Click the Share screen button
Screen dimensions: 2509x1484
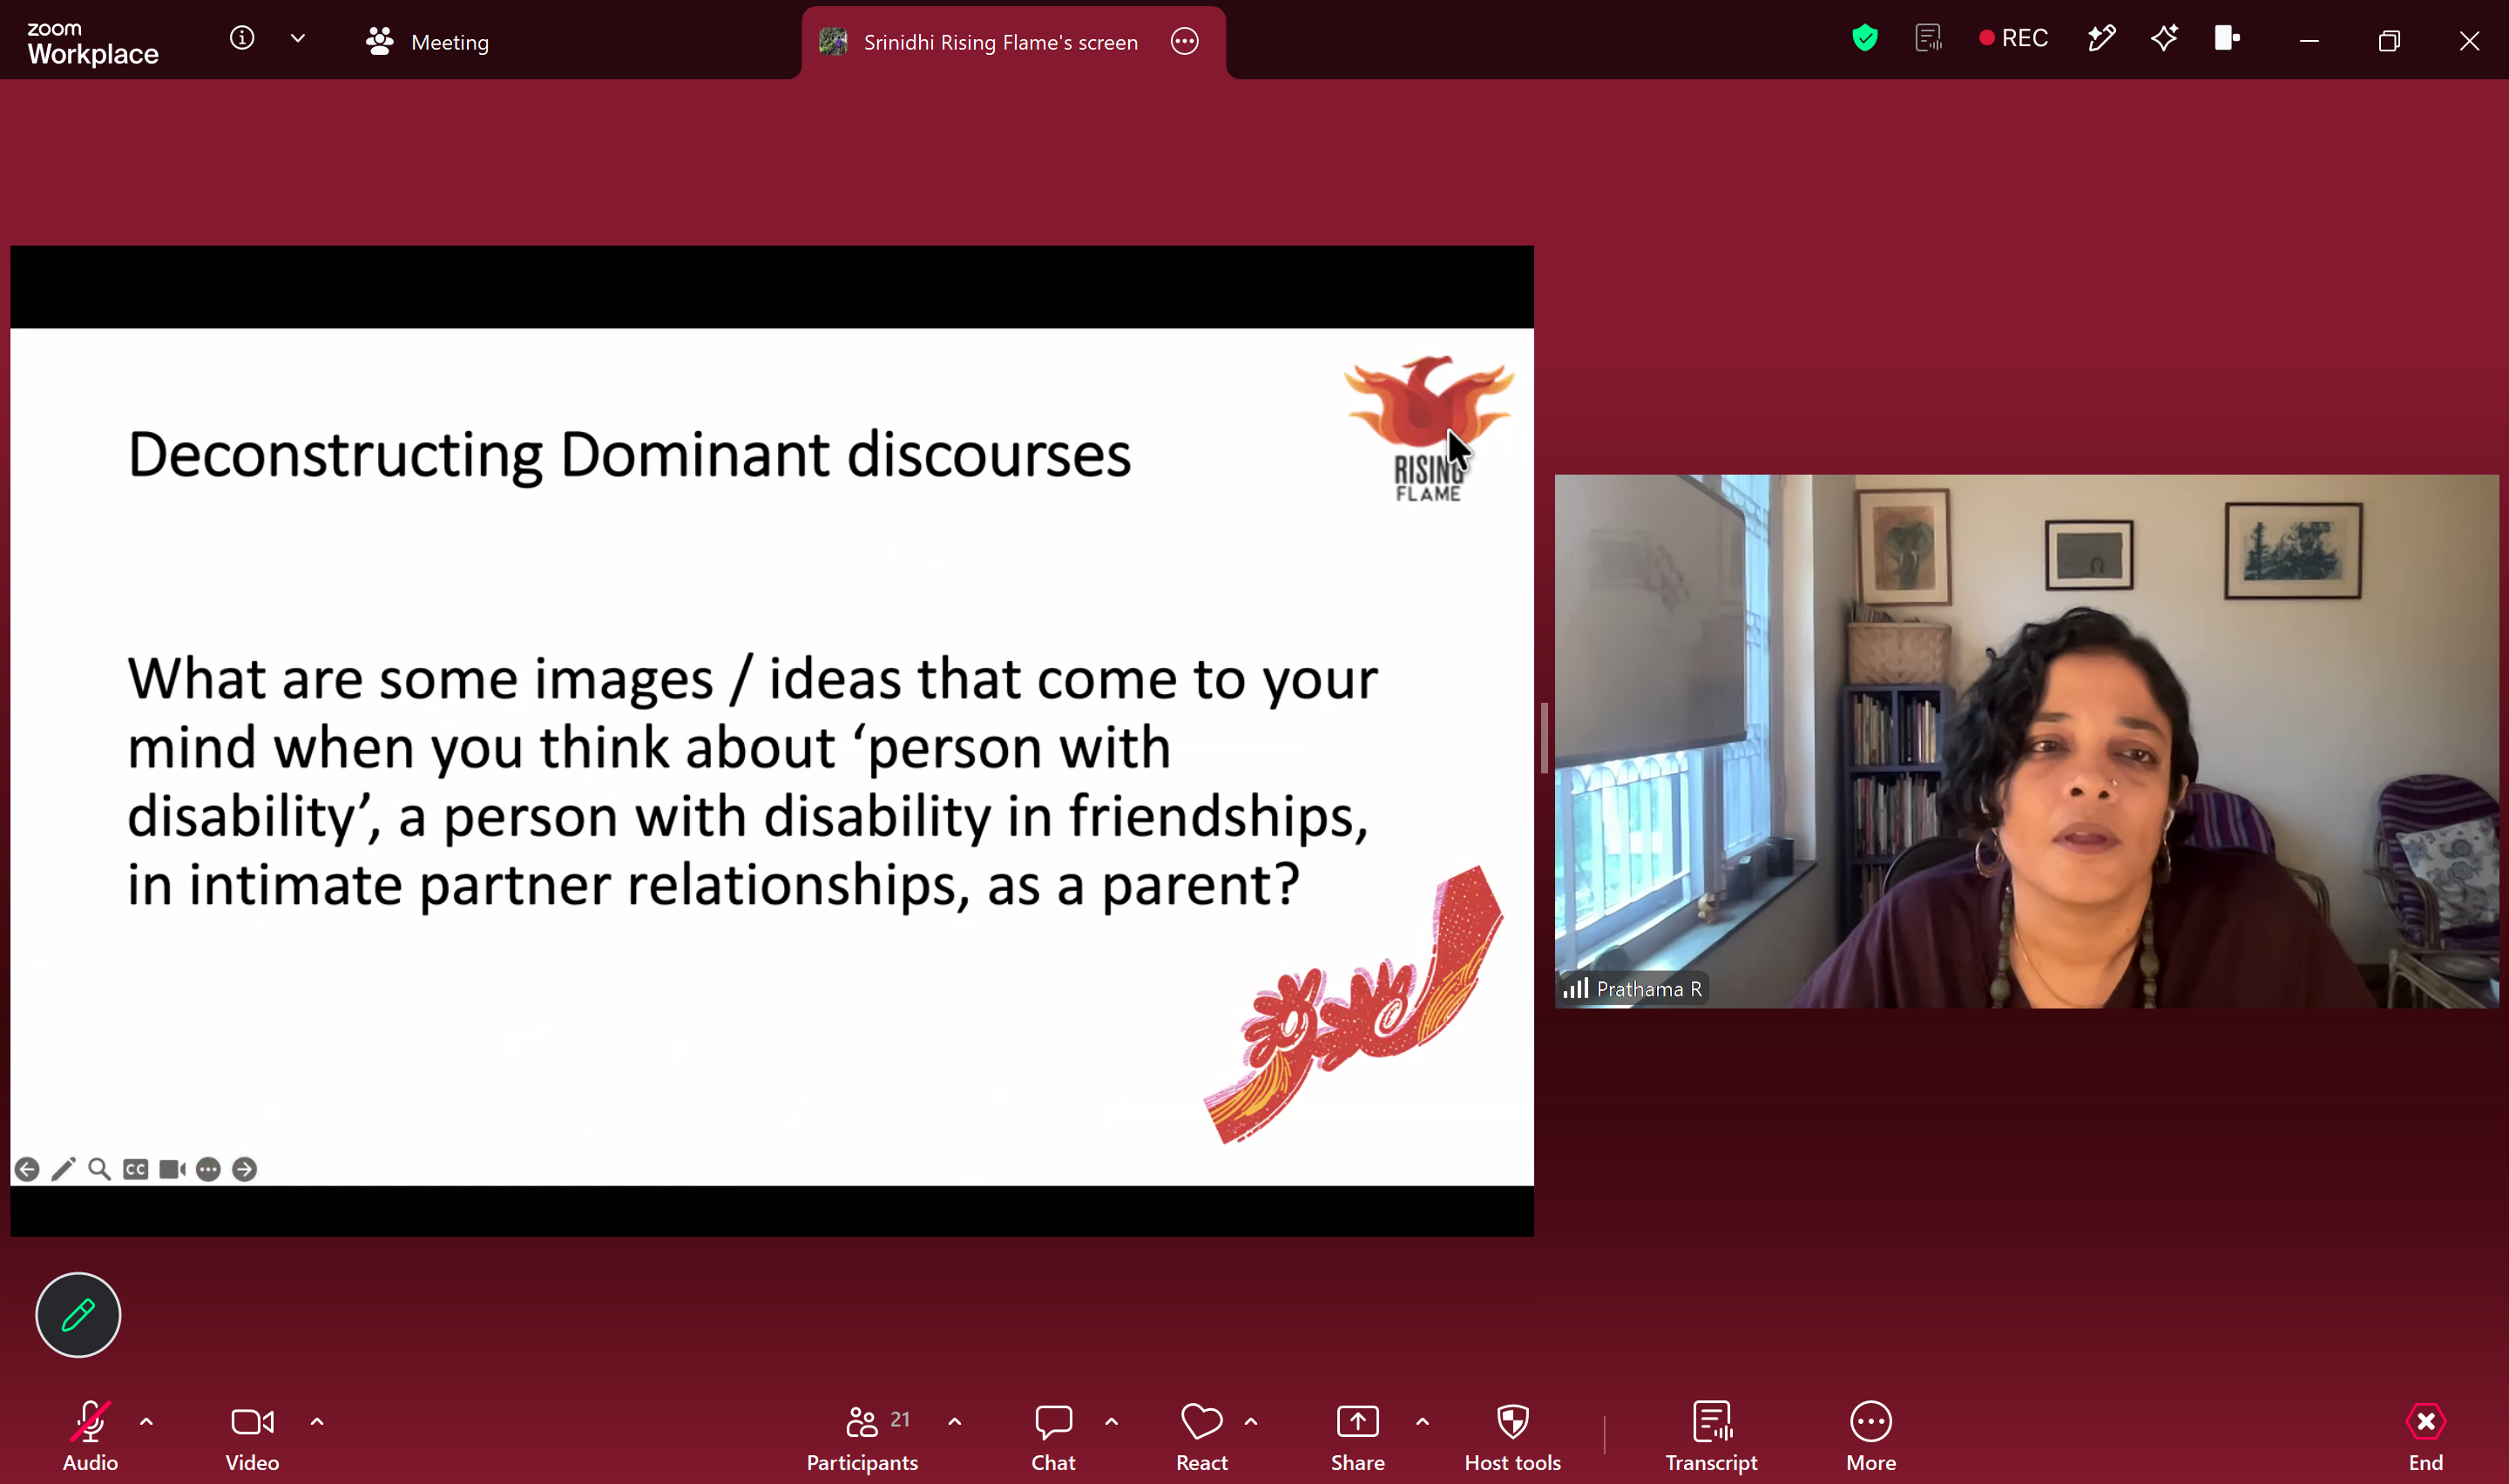[x=1357, y=1436]
